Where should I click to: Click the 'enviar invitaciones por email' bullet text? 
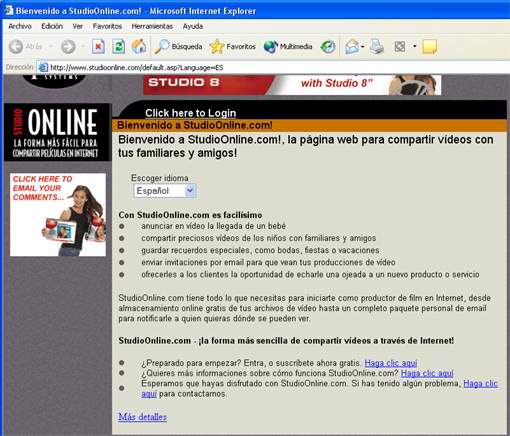point(268,262)
